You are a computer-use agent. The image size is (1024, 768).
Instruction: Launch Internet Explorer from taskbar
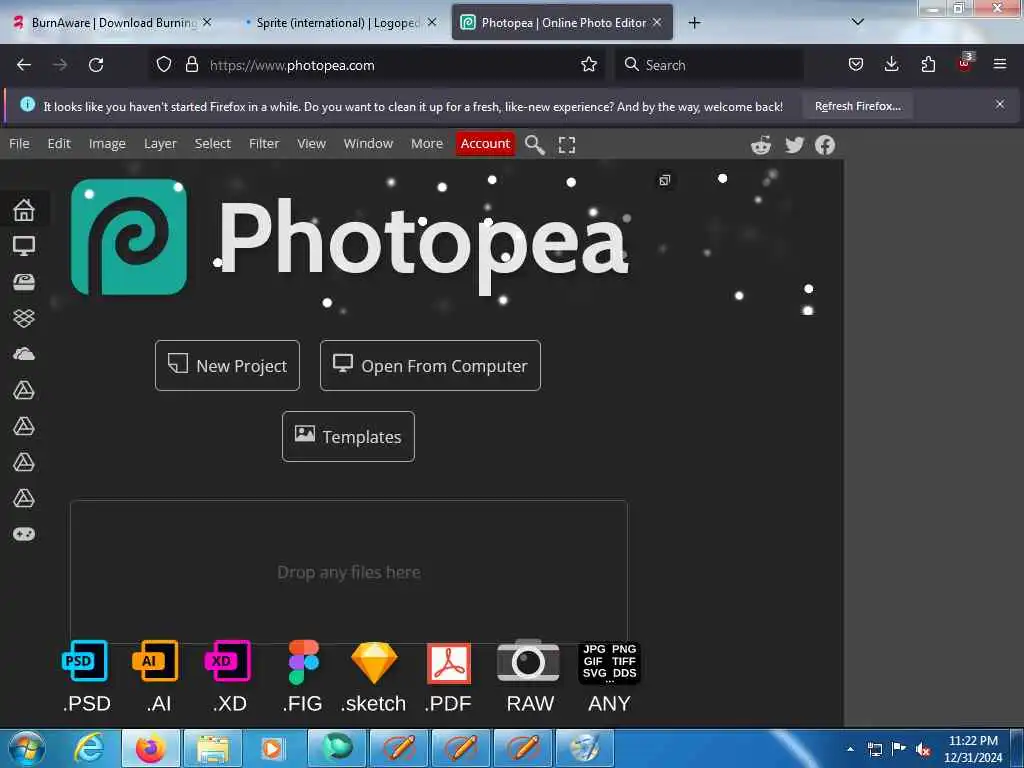pos(89,748)
